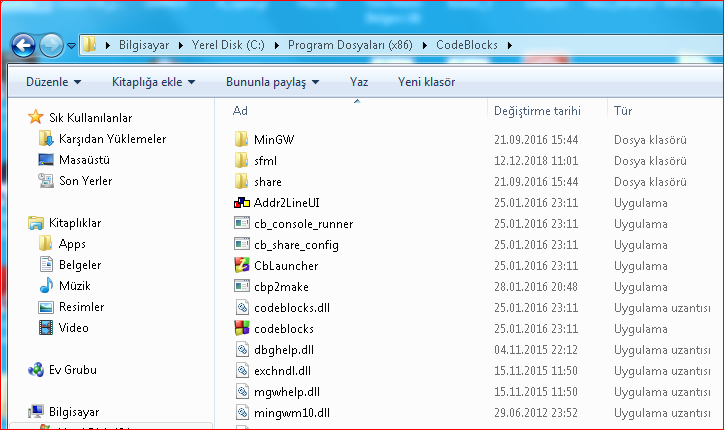Select the cb_console_runner application icon
Viewport: 724px width, 430px height.
click(x=241, y=223)
